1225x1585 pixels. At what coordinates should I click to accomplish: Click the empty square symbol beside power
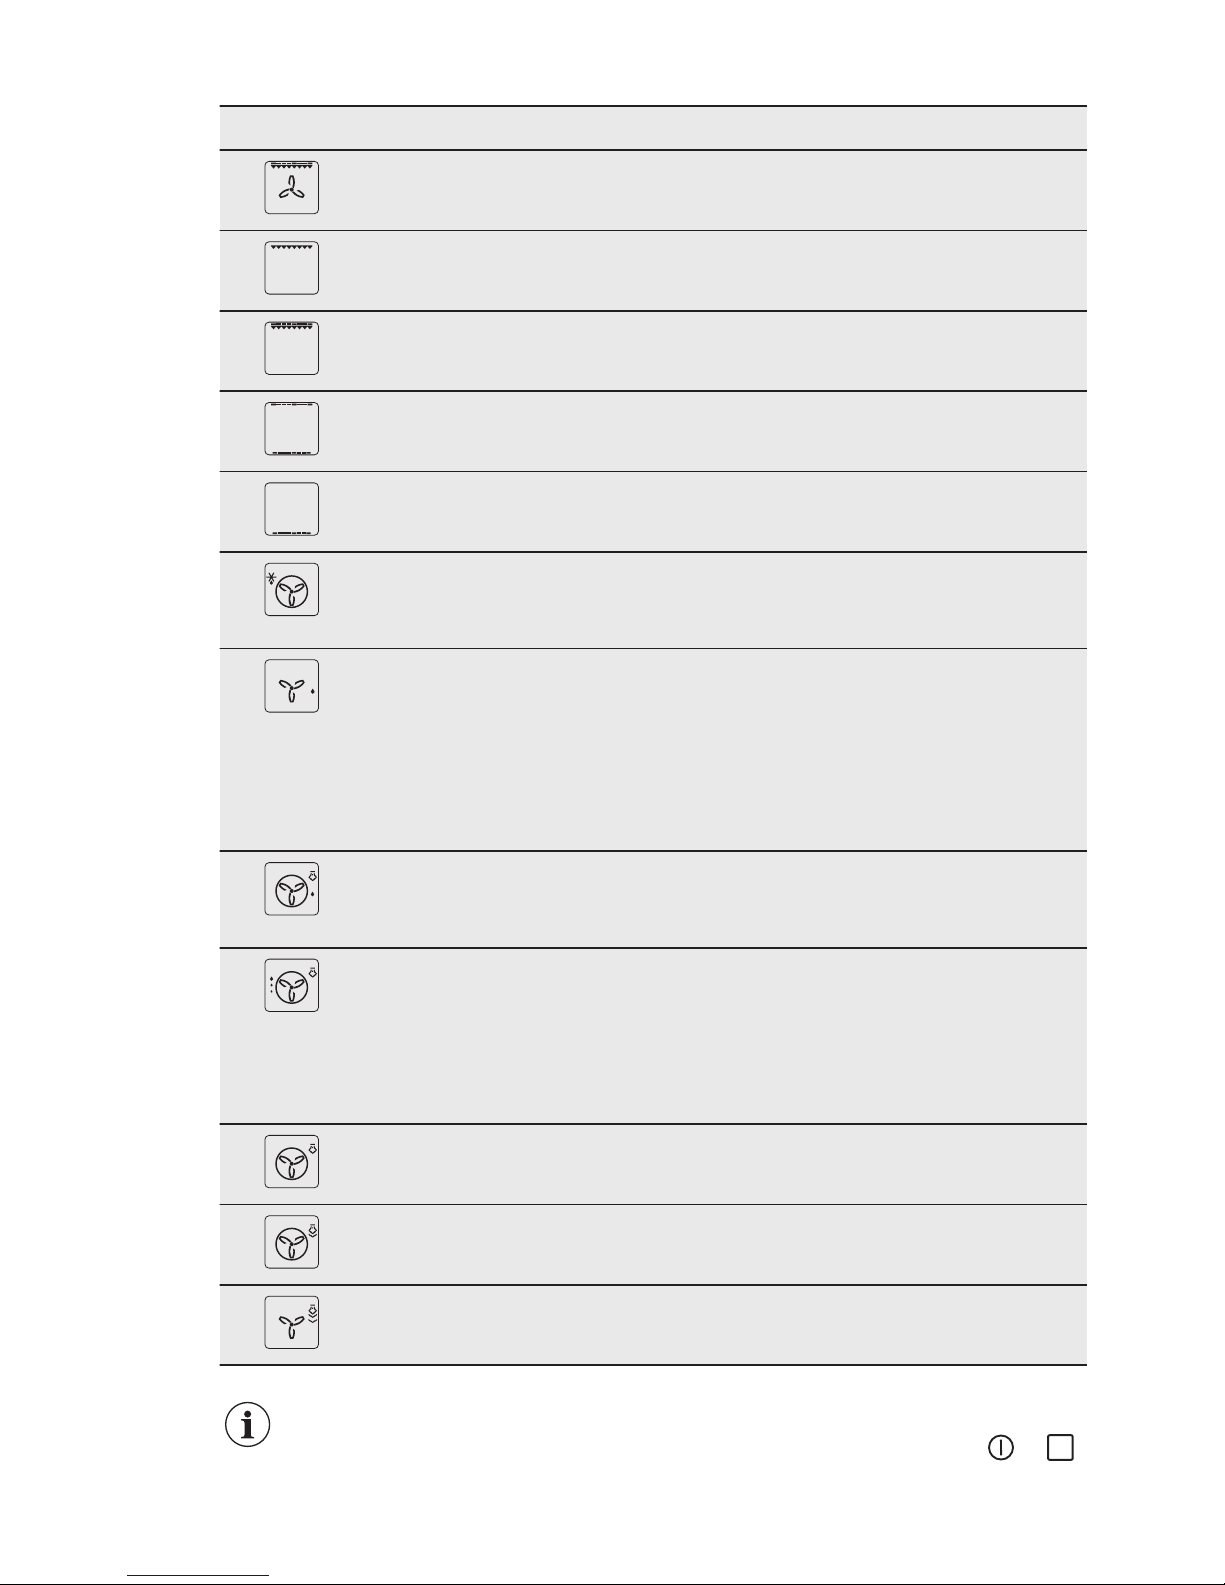(x=1060, y=1447)
